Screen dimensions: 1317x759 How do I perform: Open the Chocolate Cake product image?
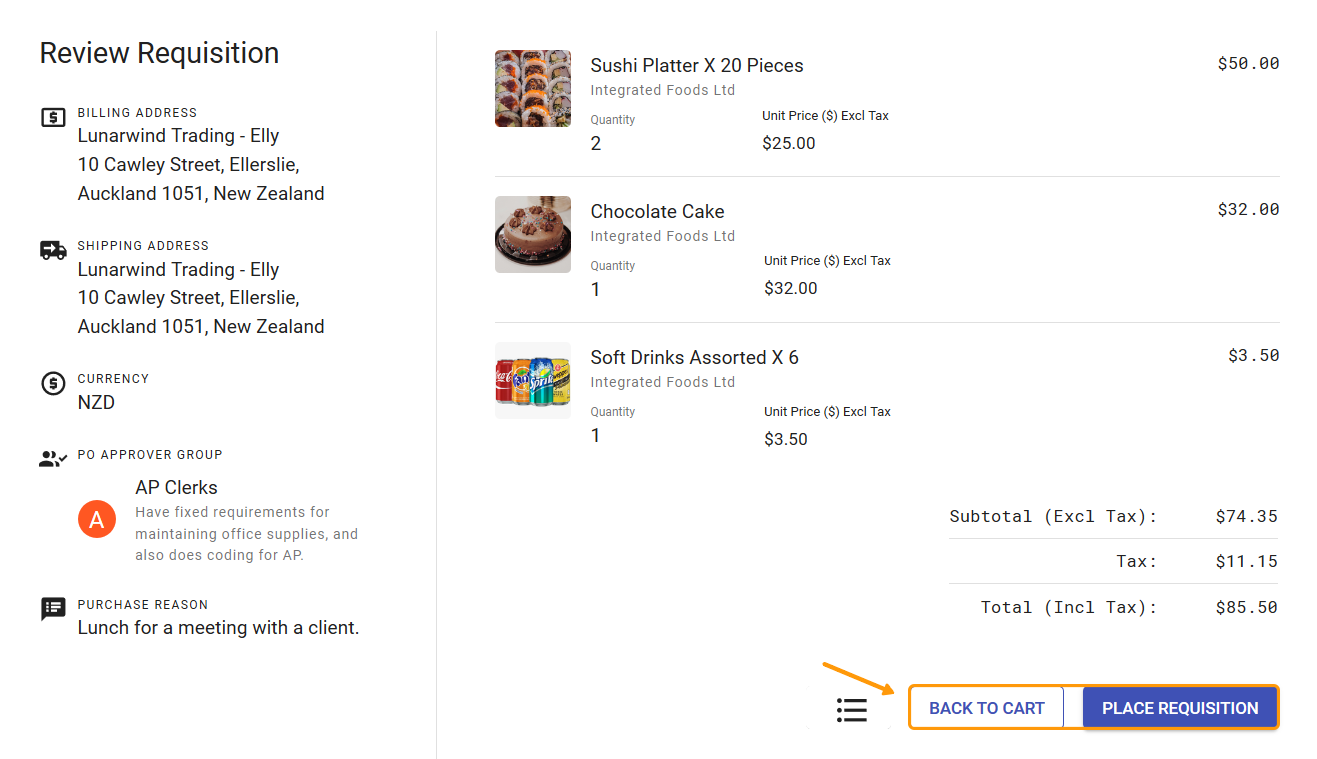[x=533, y=235]
